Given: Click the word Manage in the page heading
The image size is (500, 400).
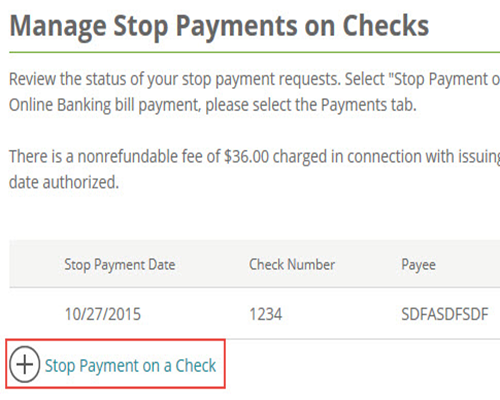Looking at the screenshot, I should point(58,27).
